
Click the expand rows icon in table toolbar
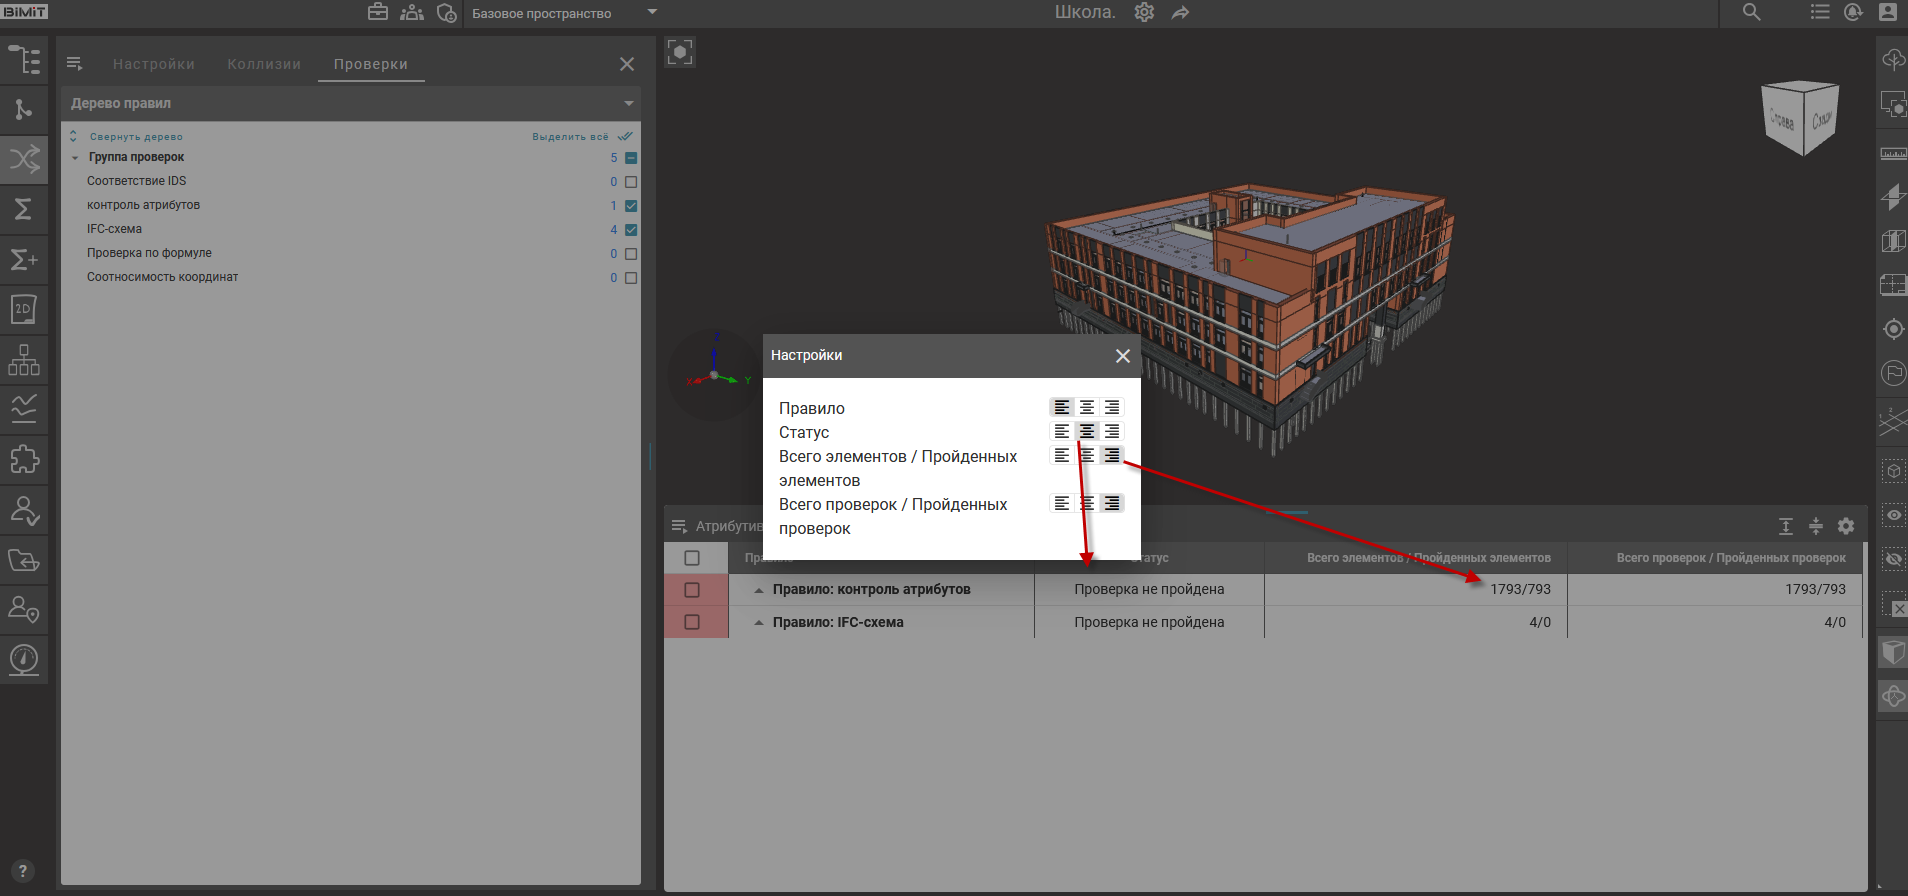1786,526
